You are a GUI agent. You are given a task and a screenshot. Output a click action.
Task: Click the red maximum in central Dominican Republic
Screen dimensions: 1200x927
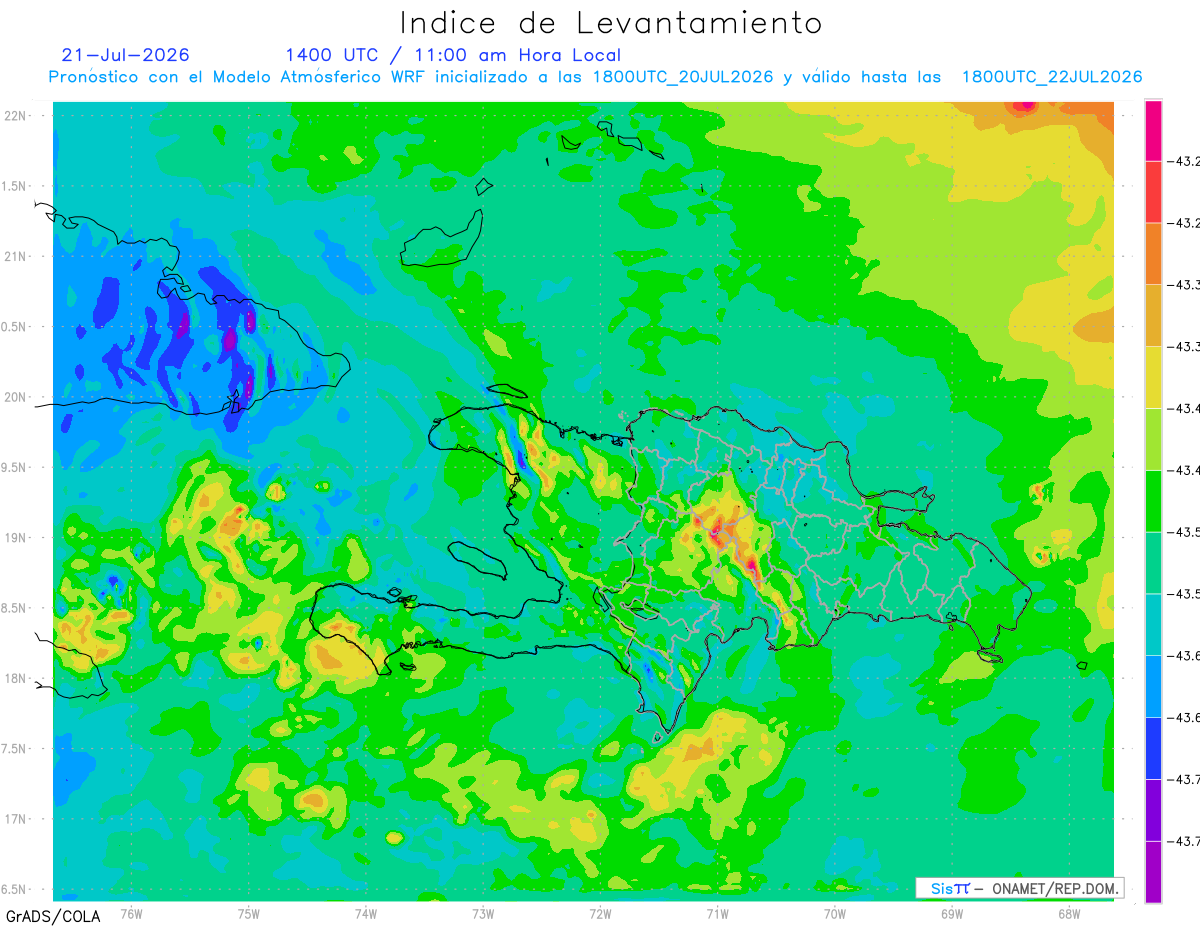(717, 531)
